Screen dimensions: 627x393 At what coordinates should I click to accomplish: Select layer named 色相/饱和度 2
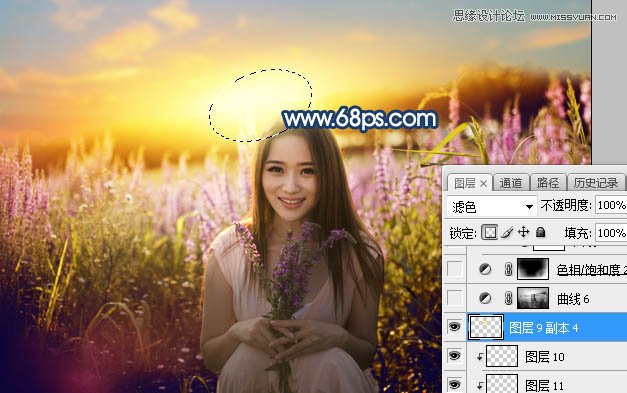pyautogui.click(x=591, y=271)
